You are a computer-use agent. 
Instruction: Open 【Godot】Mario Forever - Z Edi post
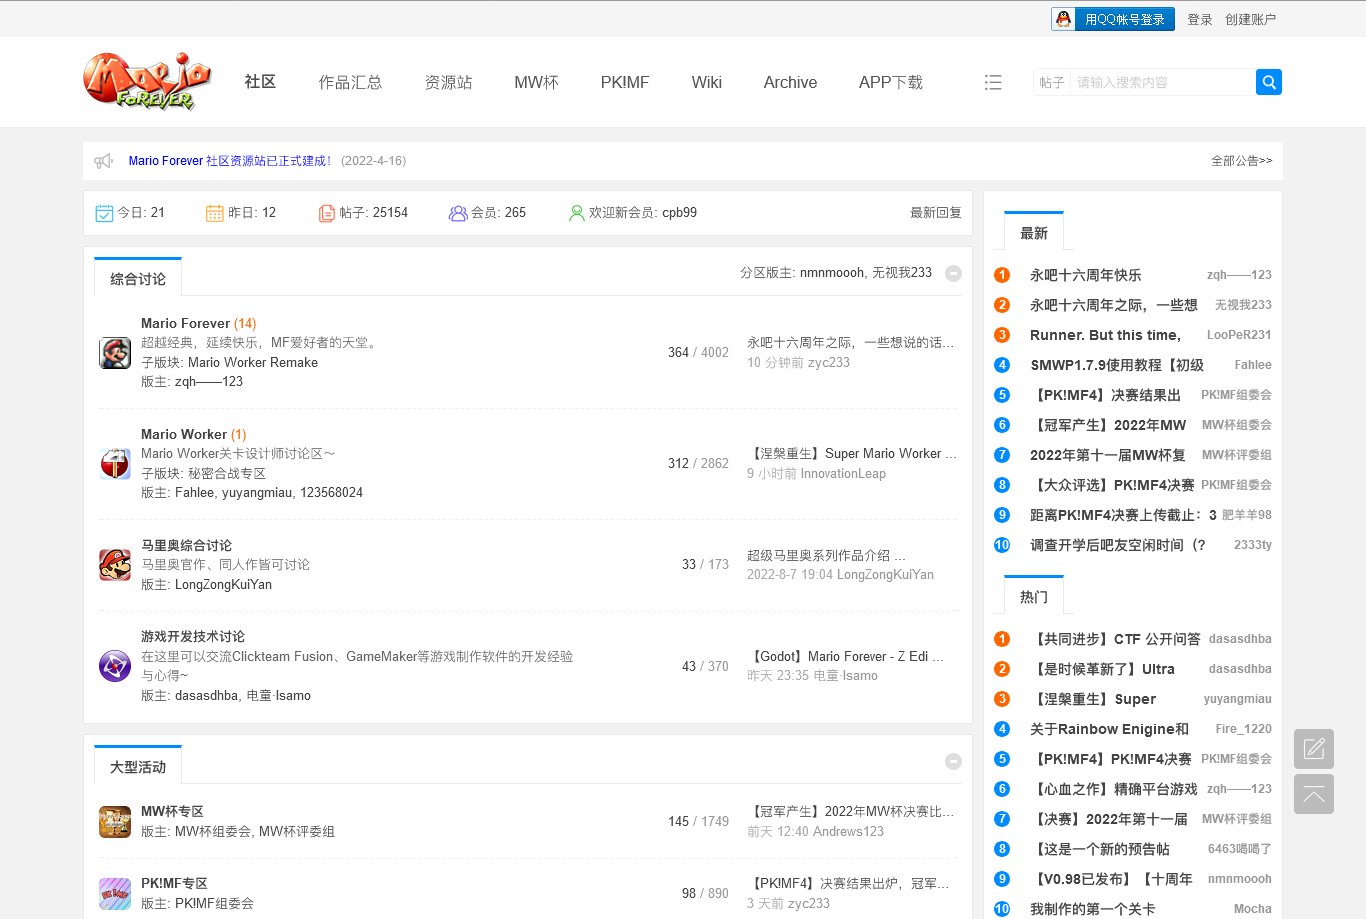tap(845, 656)
